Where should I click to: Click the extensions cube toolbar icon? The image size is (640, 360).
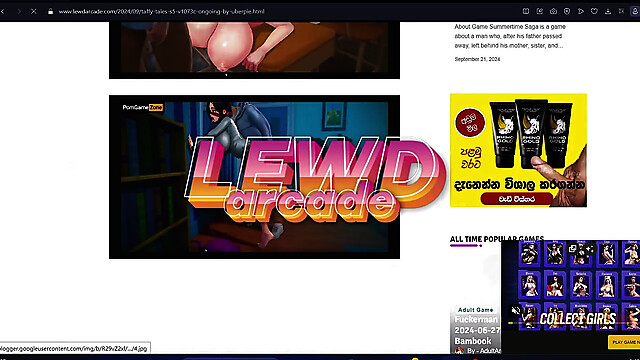coord(621,11)
